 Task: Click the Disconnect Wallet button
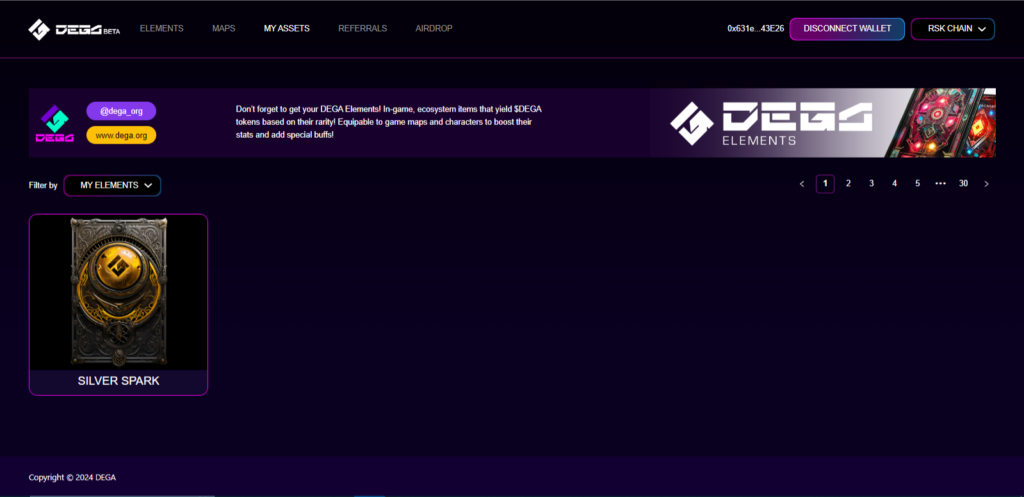[x=847, y=29]
